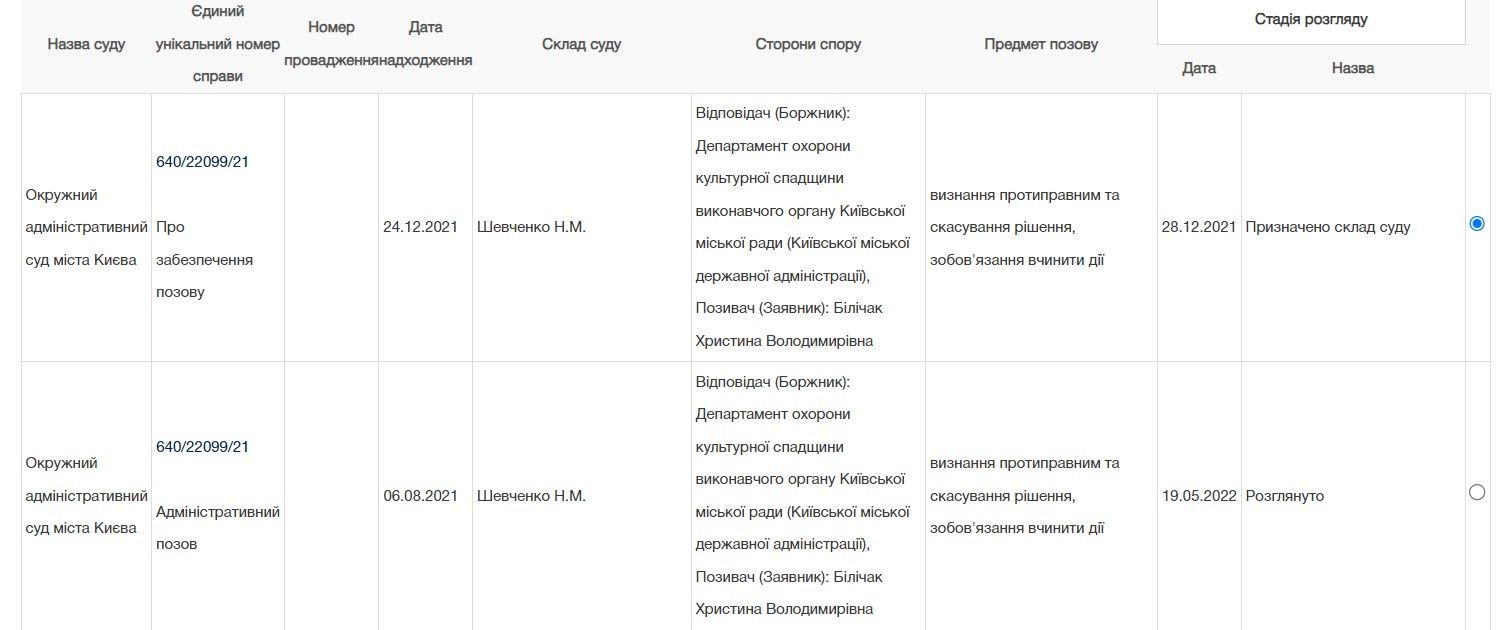Click the 'Єдиний унікальний номер справи' header

218,43
